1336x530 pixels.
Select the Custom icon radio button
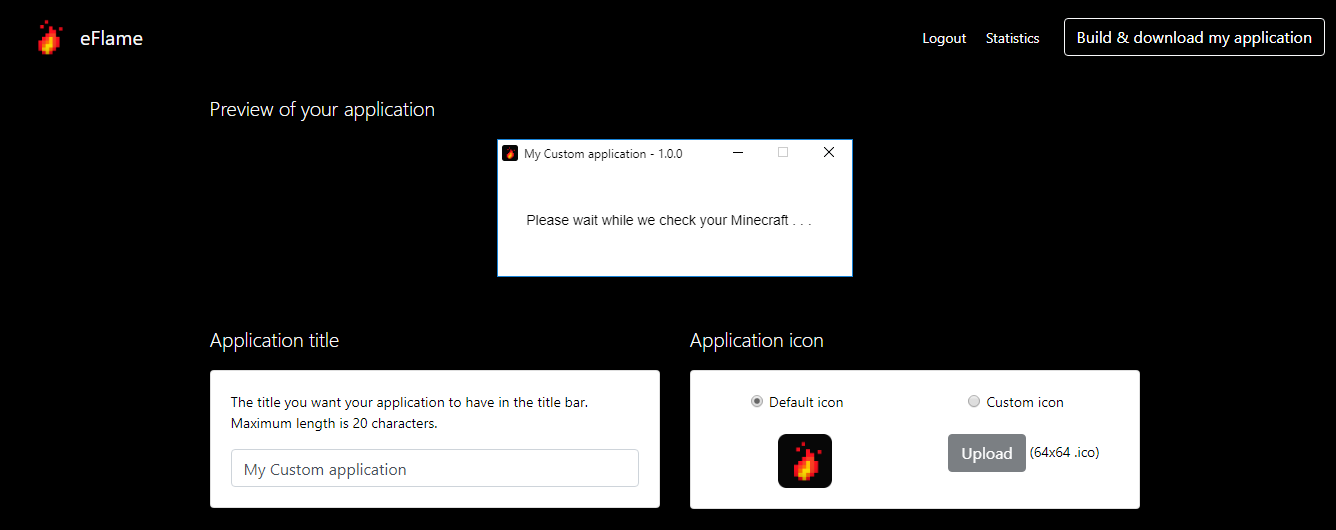pyautogui.click(x=974, y=401)
